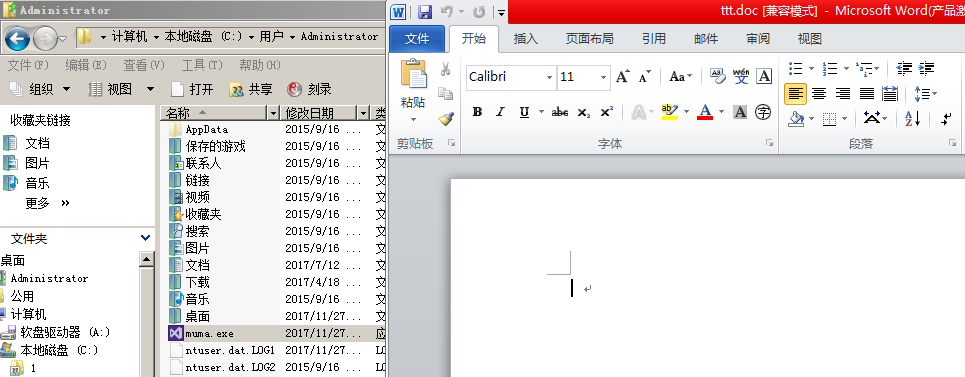Click the Save icon in Word's quick access toolbar
The image size is (965, 377).
point(425,12)
